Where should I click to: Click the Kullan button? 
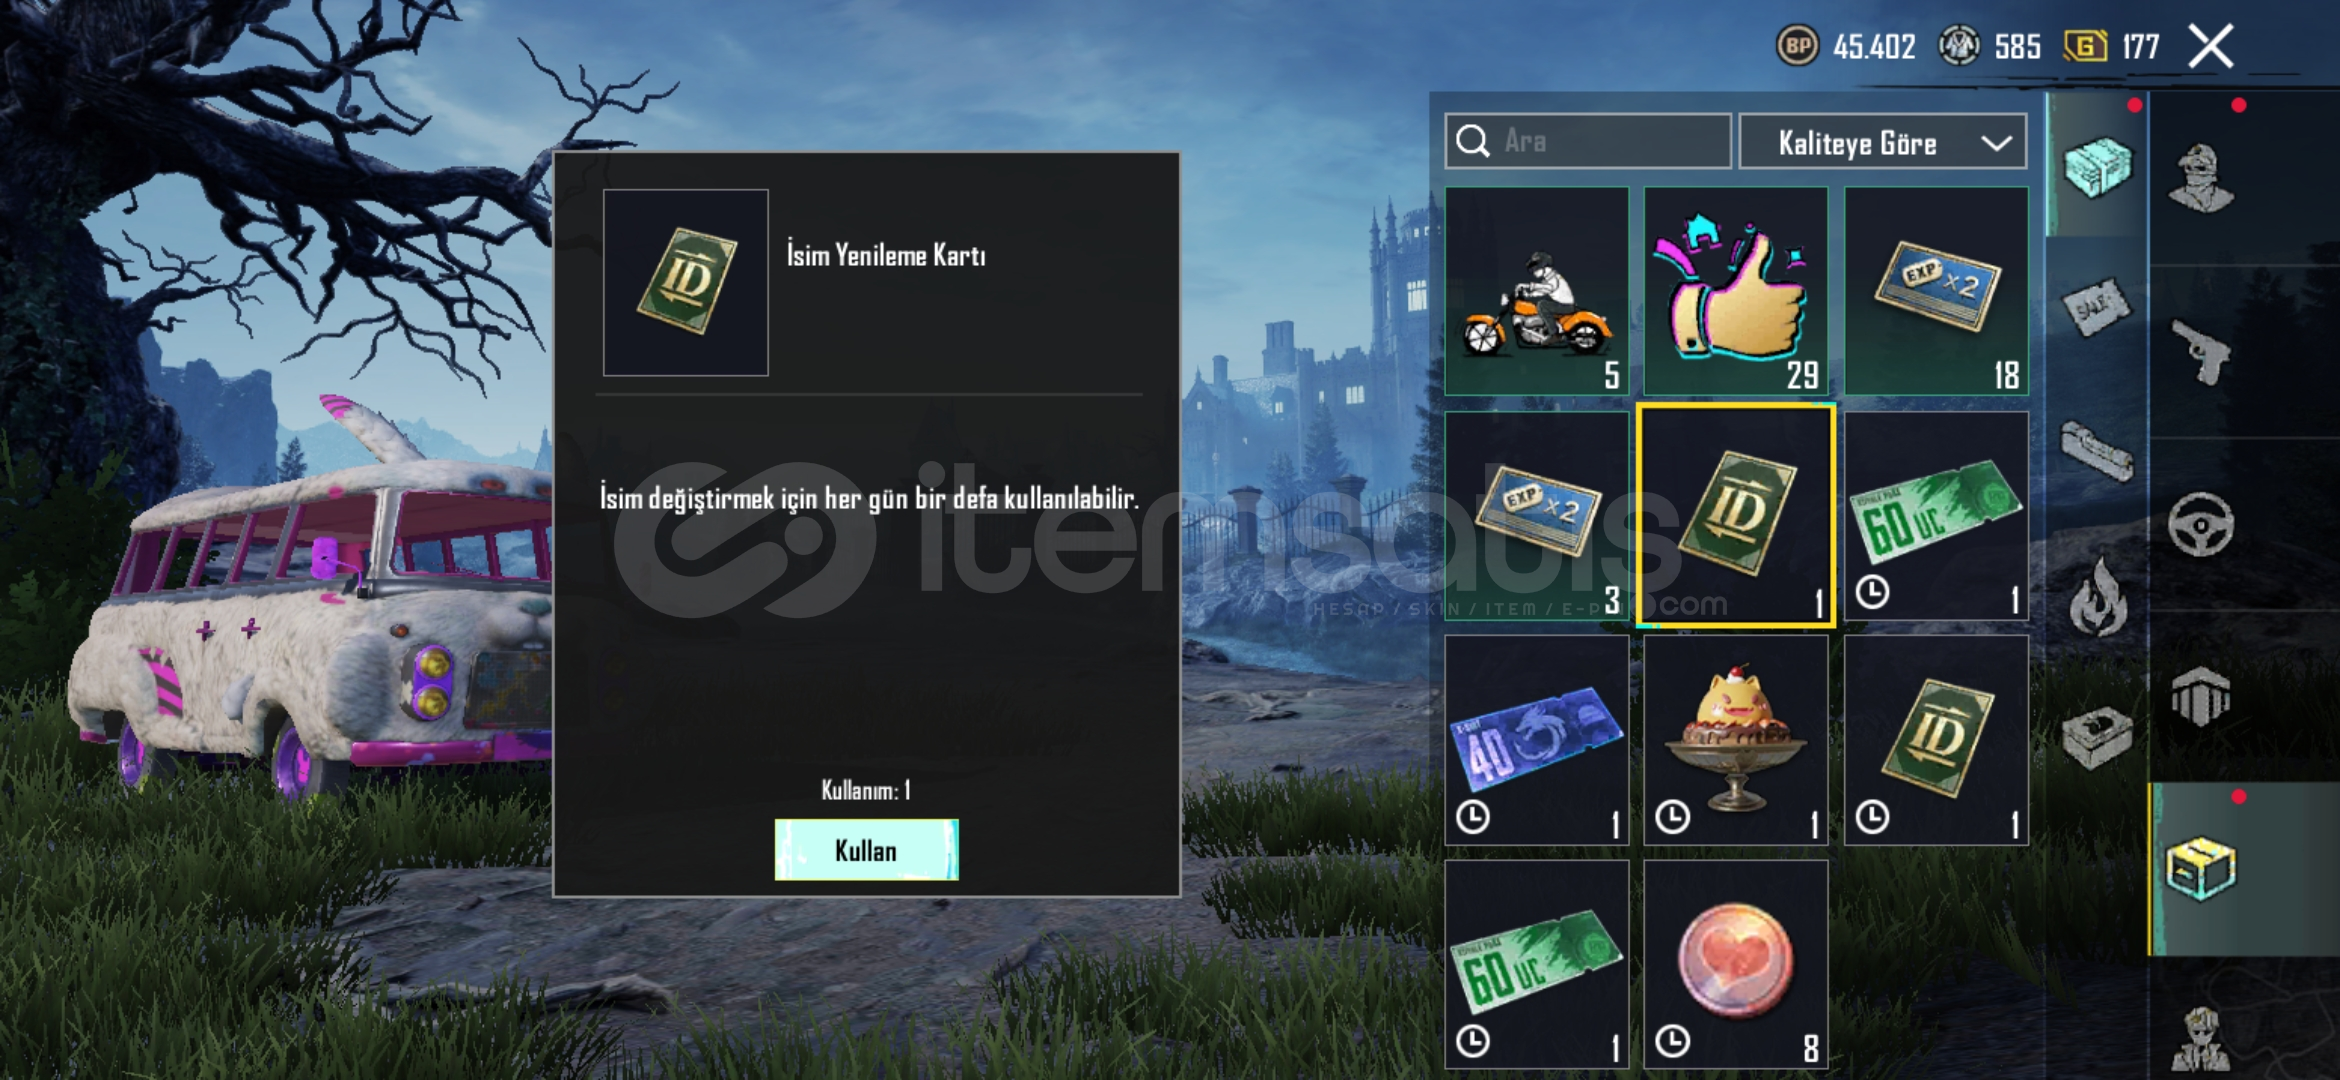coord(866,850)
